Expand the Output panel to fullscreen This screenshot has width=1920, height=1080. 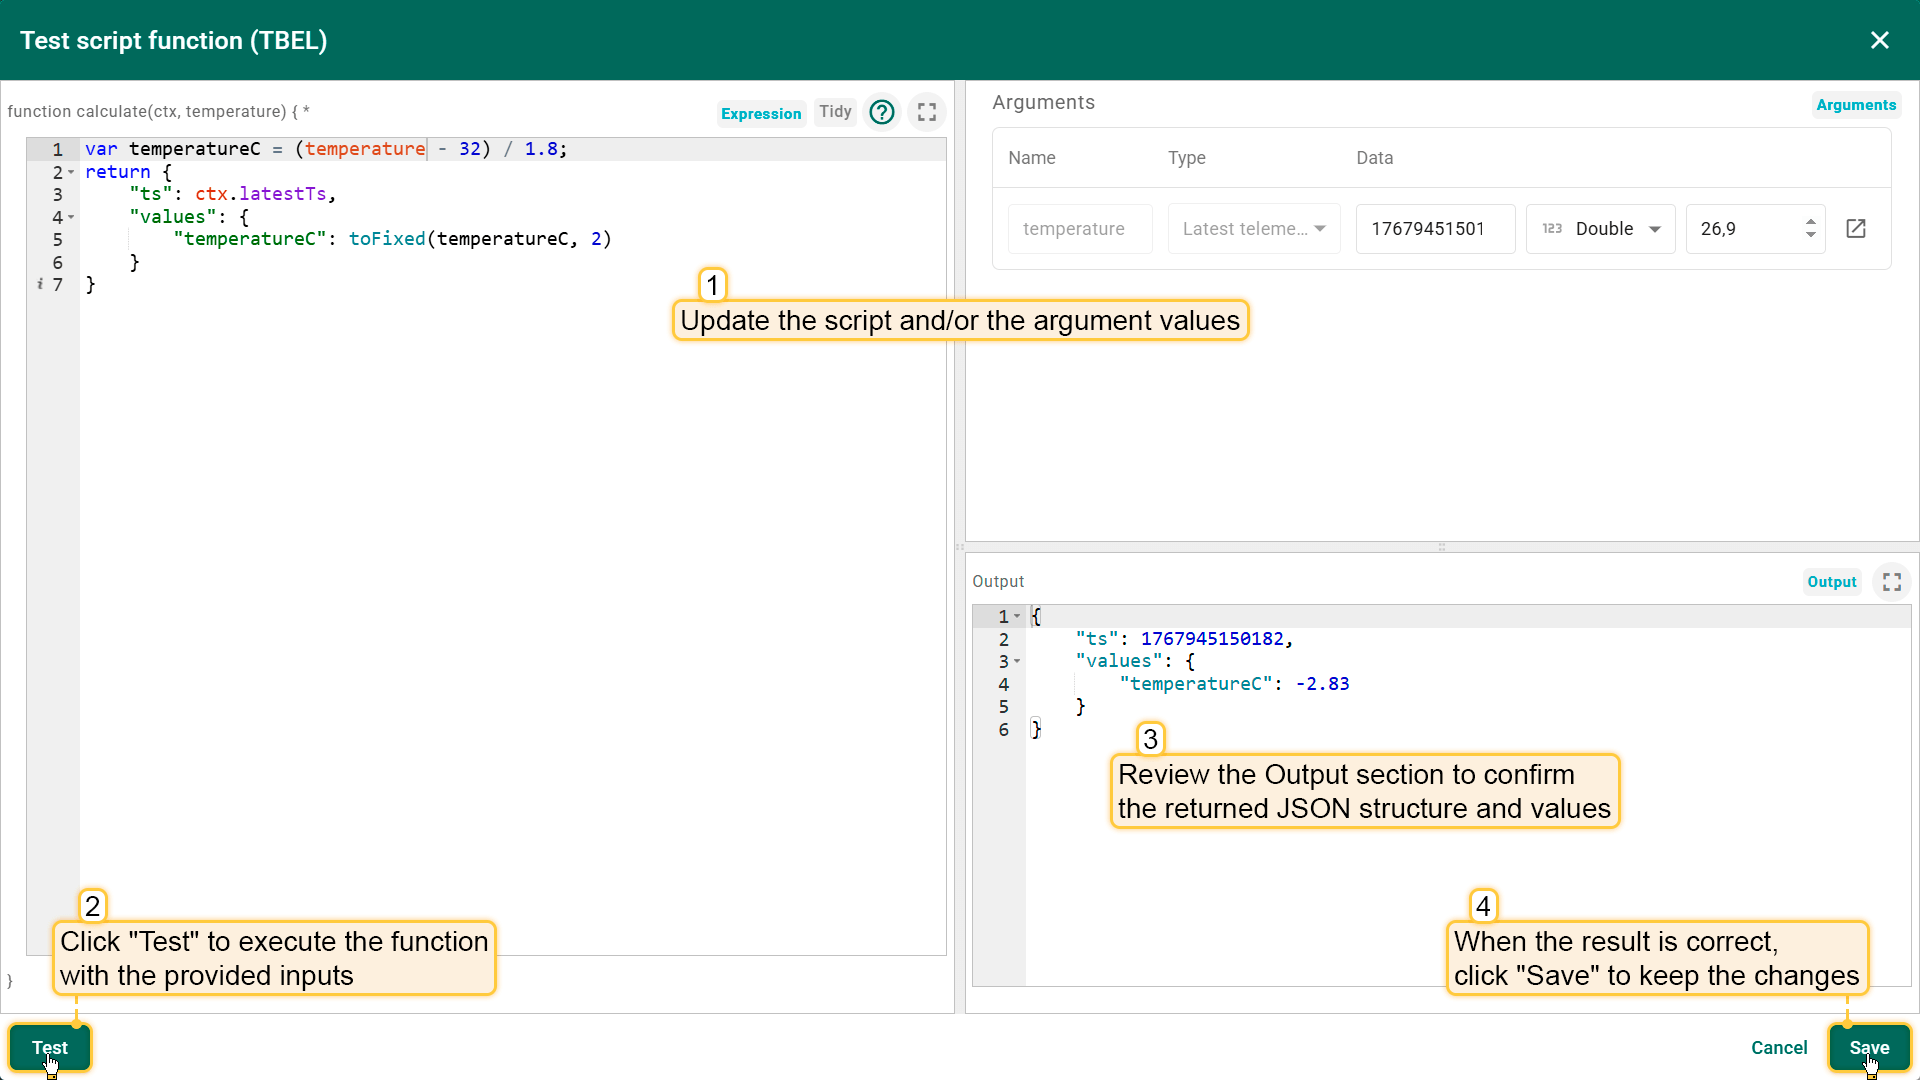[x=1891, y=582]
